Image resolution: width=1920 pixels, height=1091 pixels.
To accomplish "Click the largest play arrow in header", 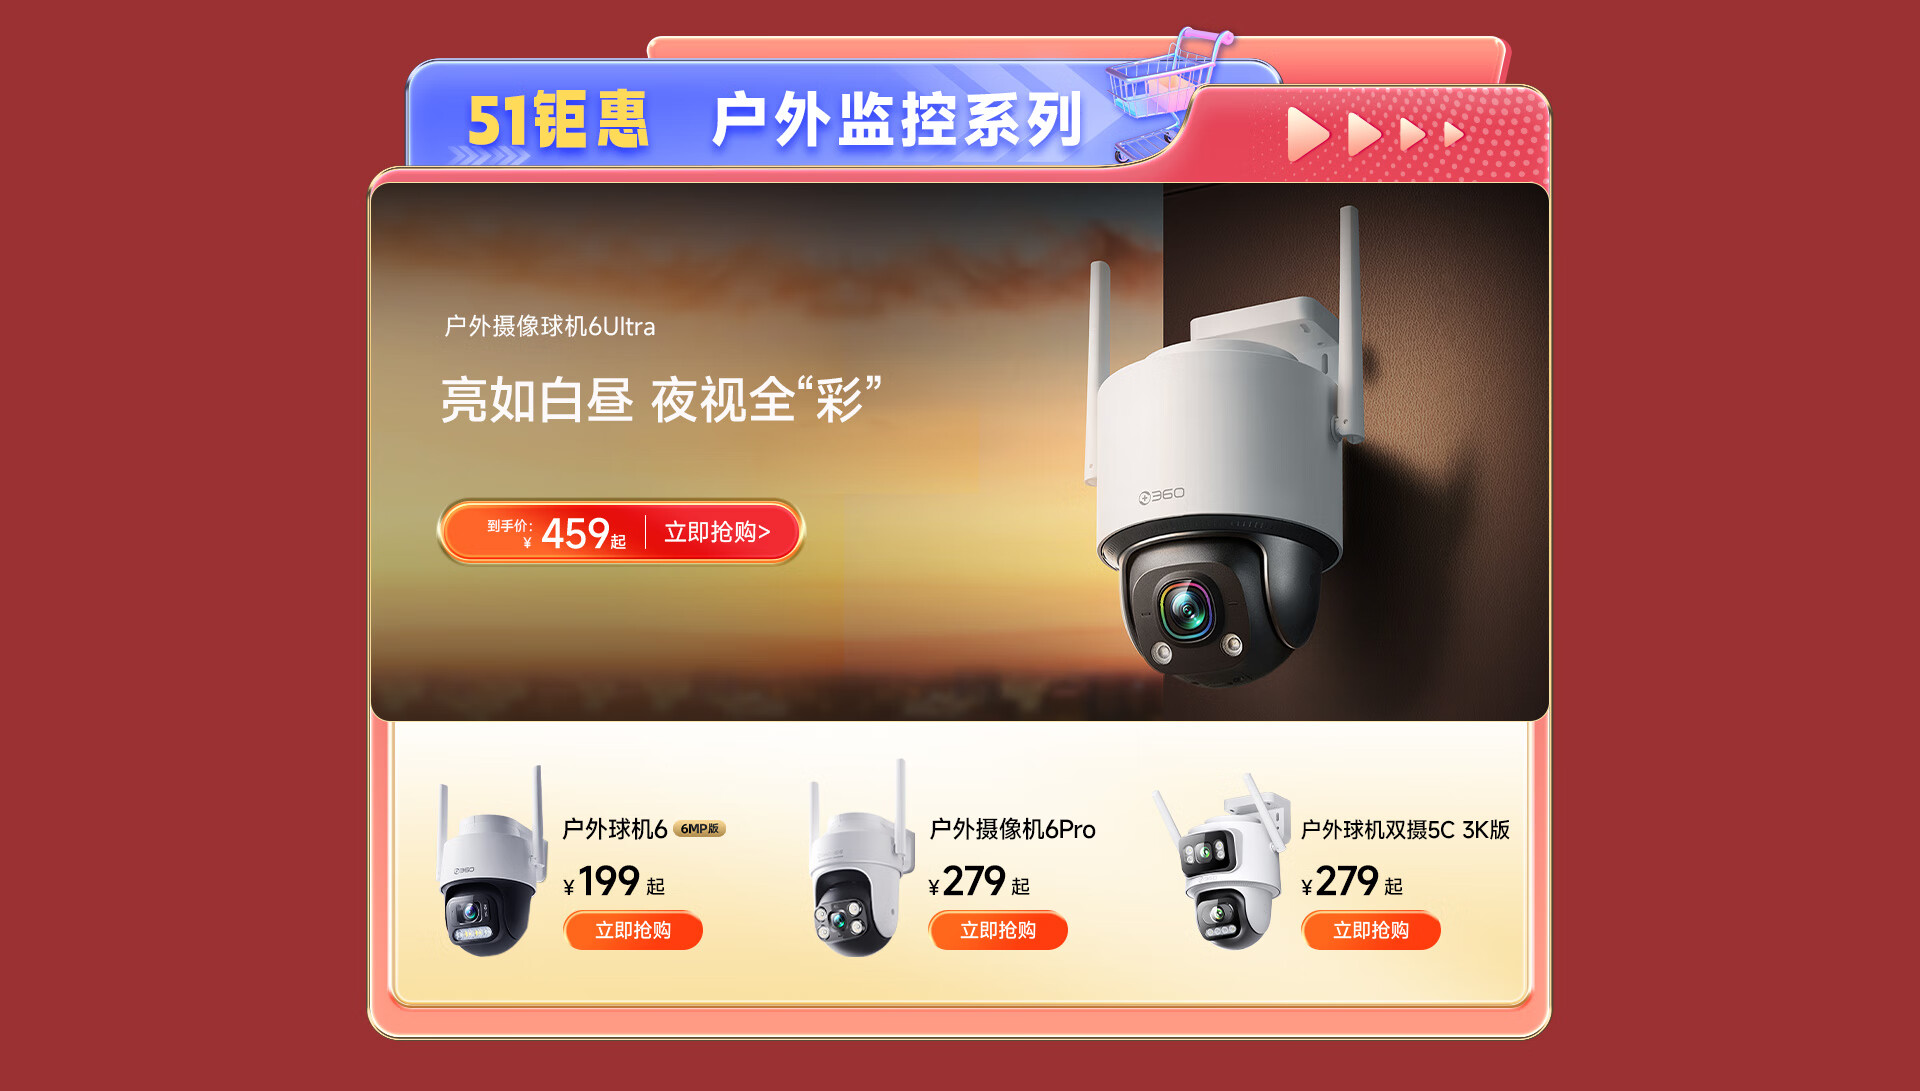I will click(x=1308, y=135).
